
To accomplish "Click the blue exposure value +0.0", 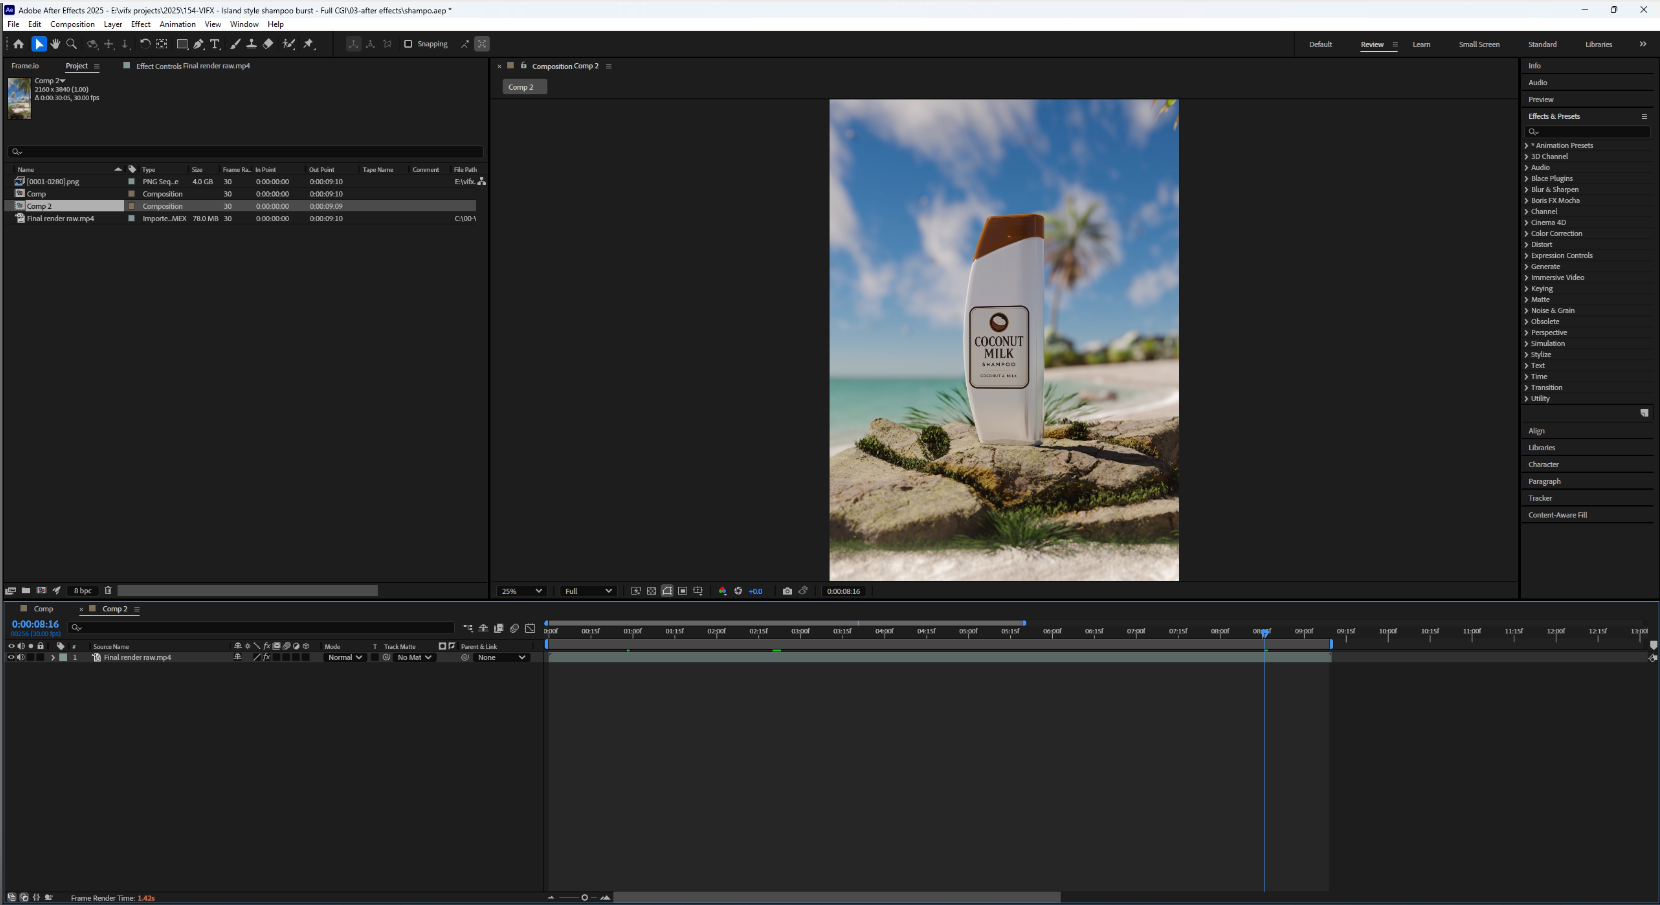I will [755, 591].
